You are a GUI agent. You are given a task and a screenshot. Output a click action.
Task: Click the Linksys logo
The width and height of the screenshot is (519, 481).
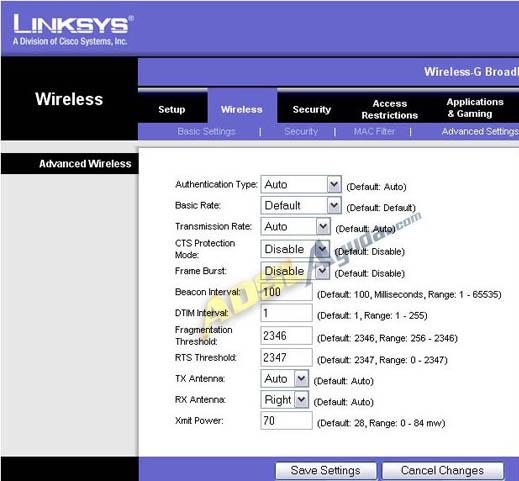tap(73, 29)
